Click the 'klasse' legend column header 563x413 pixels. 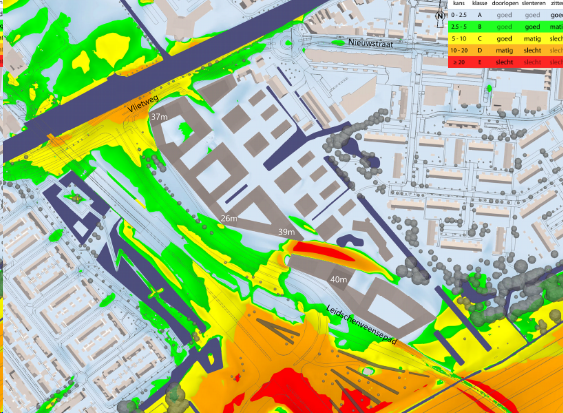pyautogui.click(x=480, y=3)
